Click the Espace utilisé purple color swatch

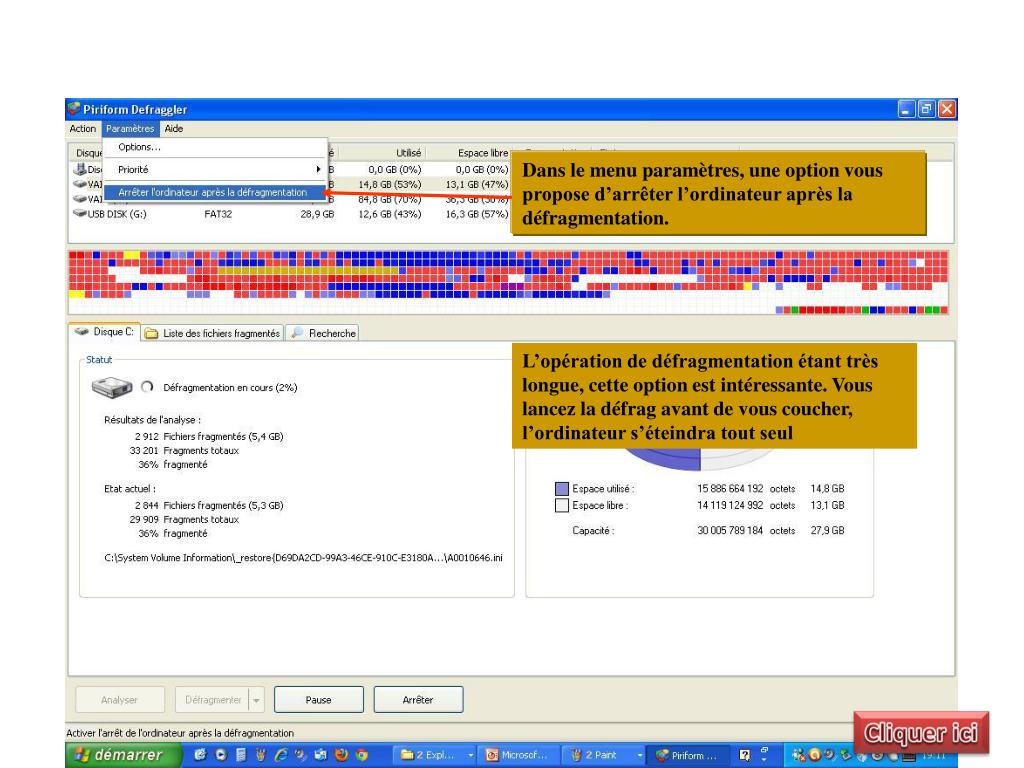point(562,488)
